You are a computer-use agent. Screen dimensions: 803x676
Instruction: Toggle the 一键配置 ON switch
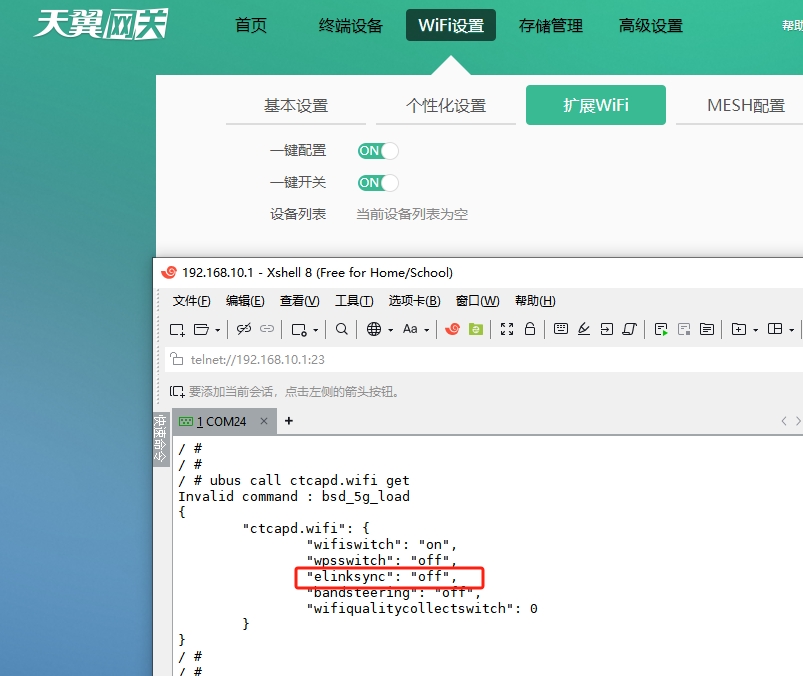tap(378, 151)
